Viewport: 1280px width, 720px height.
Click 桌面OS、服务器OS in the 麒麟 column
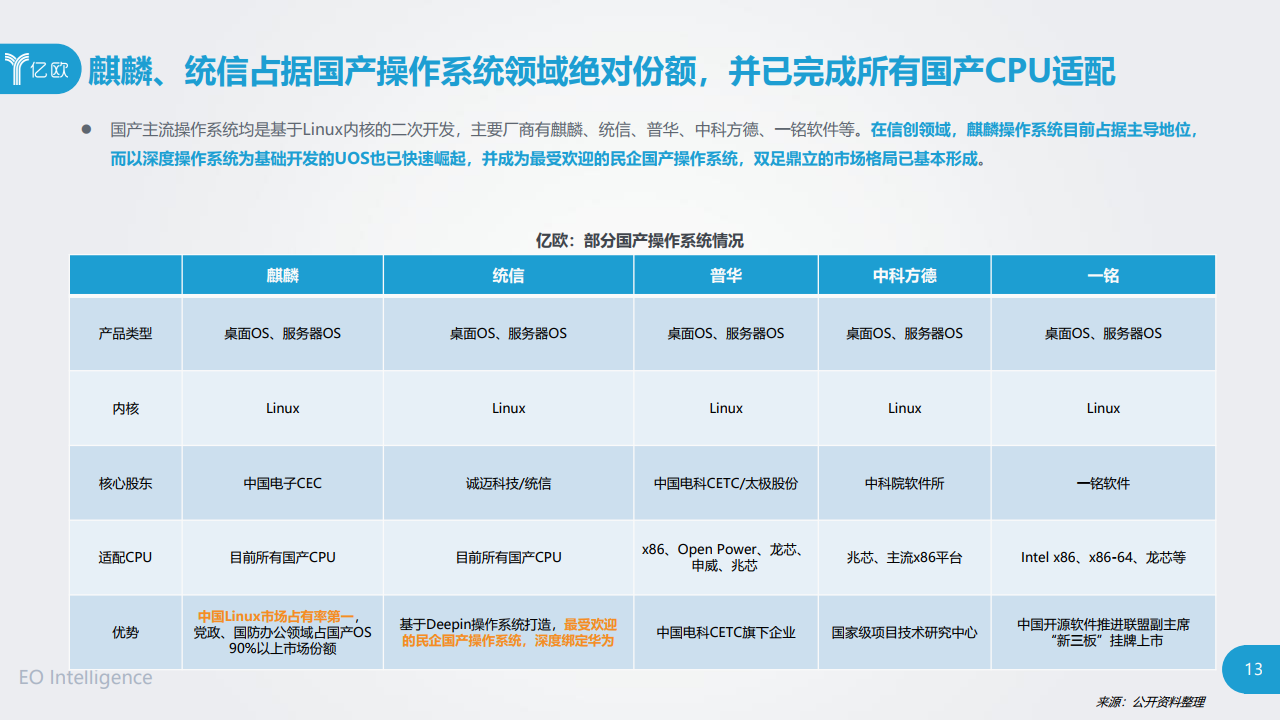click(283, 333)
